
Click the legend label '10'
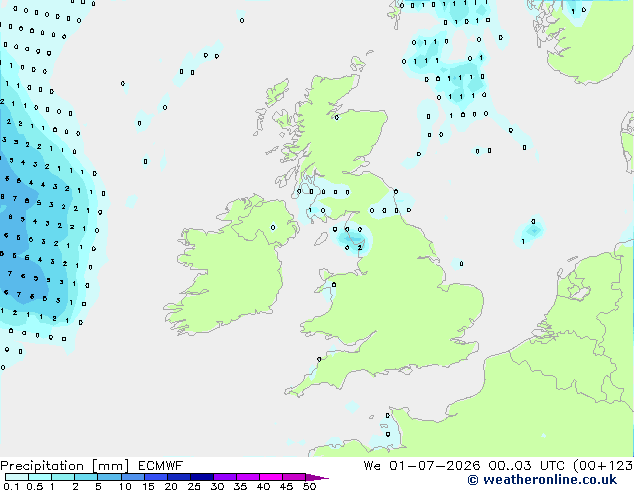[x=125, y=486]
